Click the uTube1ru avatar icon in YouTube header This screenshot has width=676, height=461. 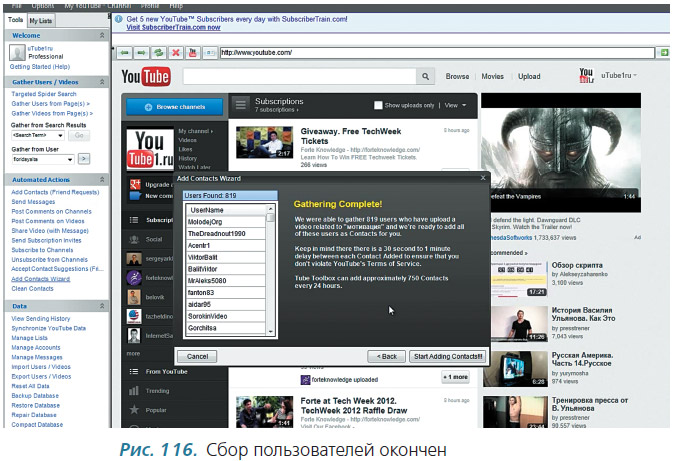[x=586, y=75]
